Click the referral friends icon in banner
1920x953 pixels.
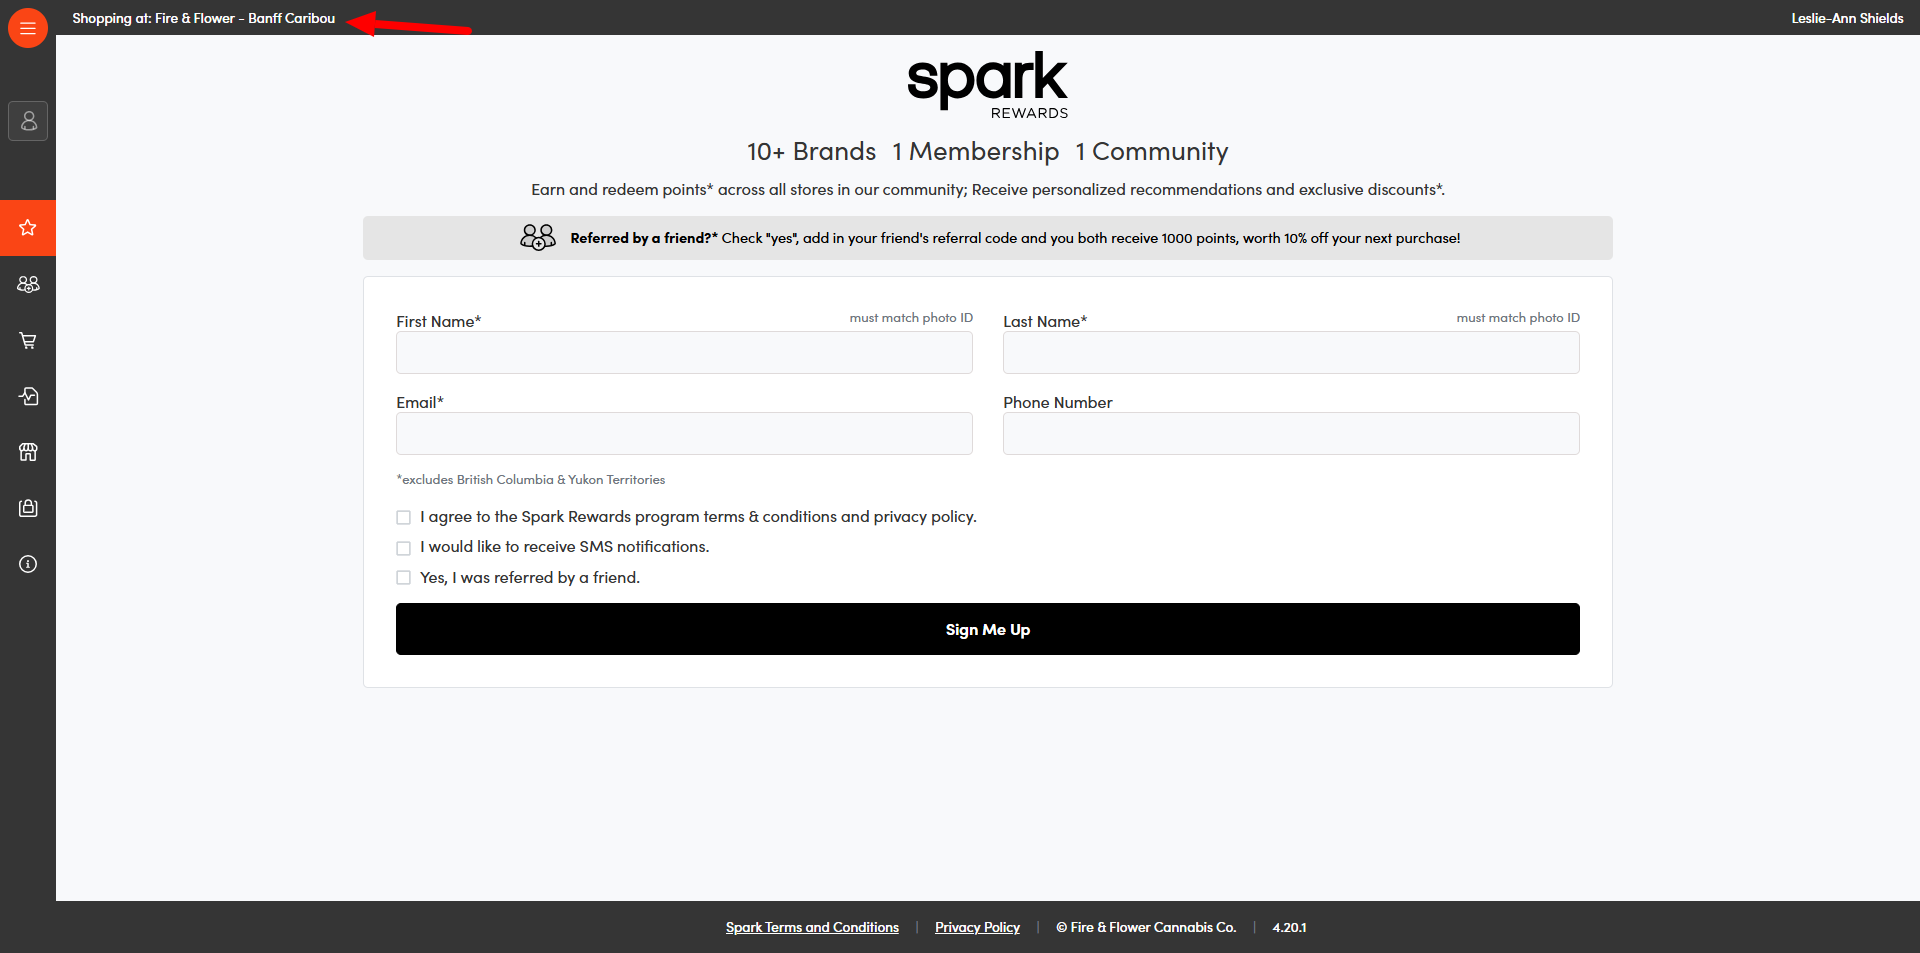[538, 237]
